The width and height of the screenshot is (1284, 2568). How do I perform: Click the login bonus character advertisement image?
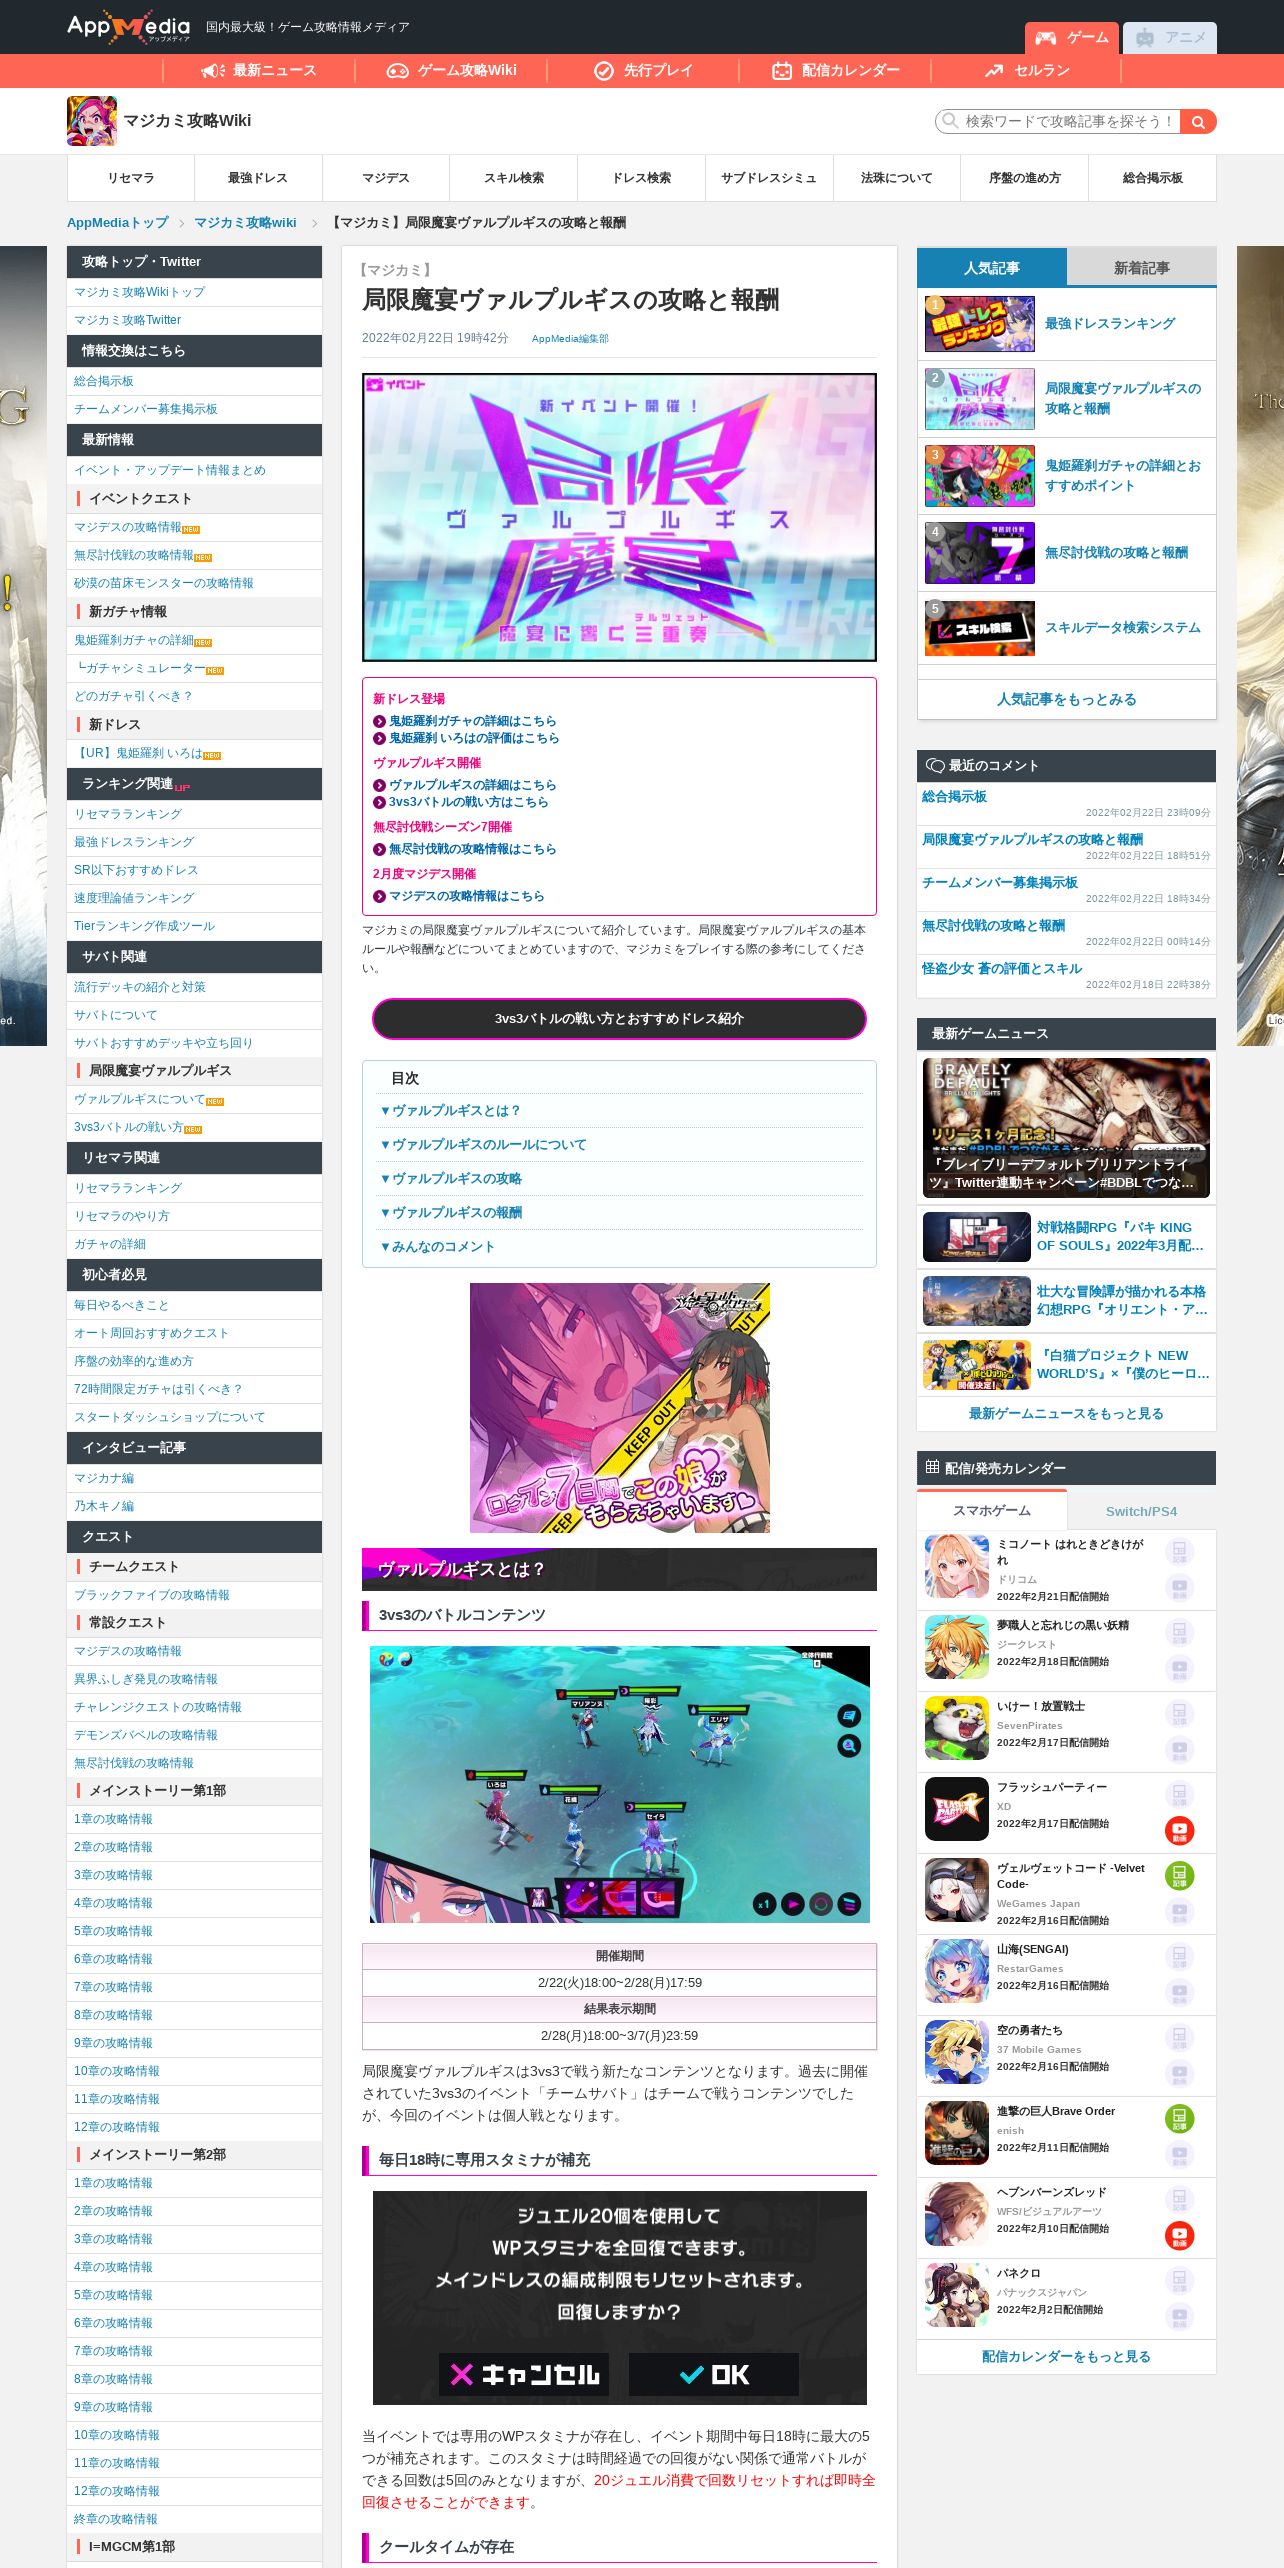(620, 1408)
